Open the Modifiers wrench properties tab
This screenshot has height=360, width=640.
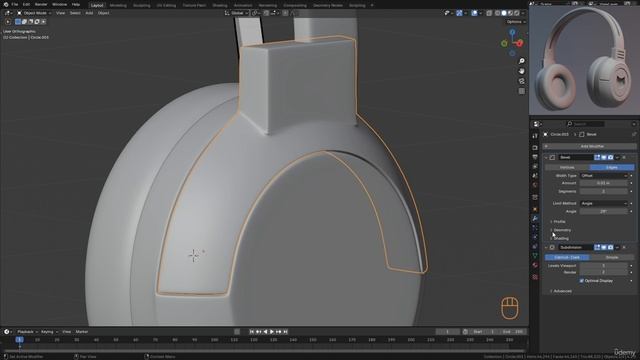[535, 218]
